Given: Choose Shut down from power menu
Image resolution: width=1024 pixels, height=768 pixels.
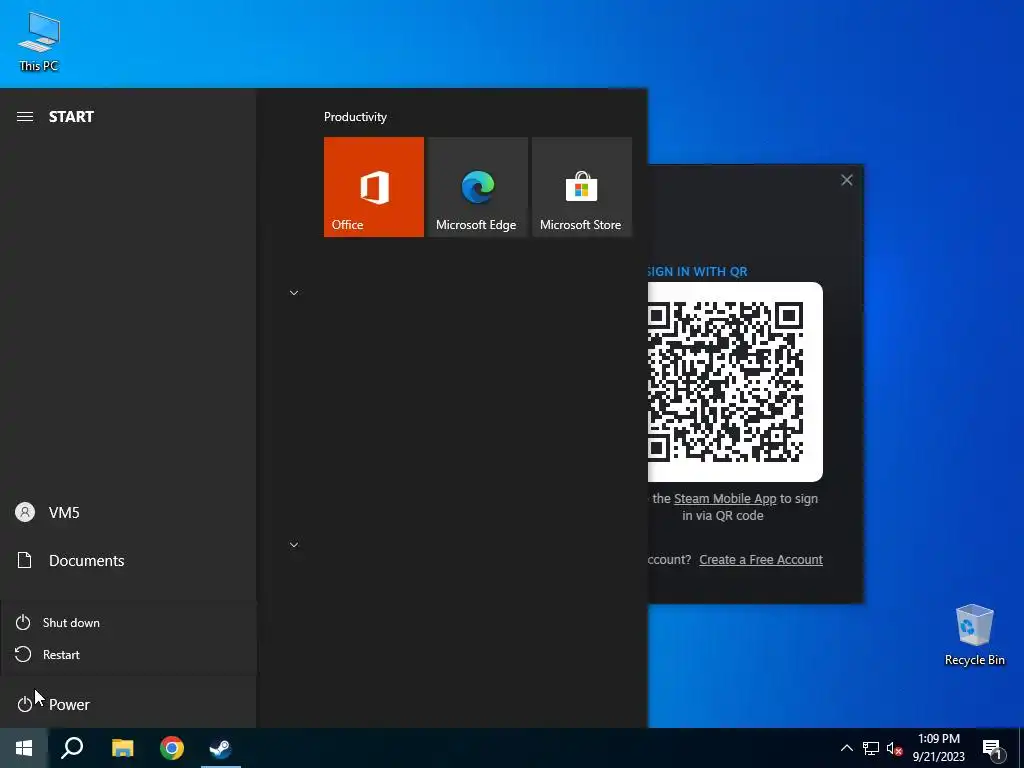Looking at the screenshot, I should pyautogui.click(x=128, y=623).
